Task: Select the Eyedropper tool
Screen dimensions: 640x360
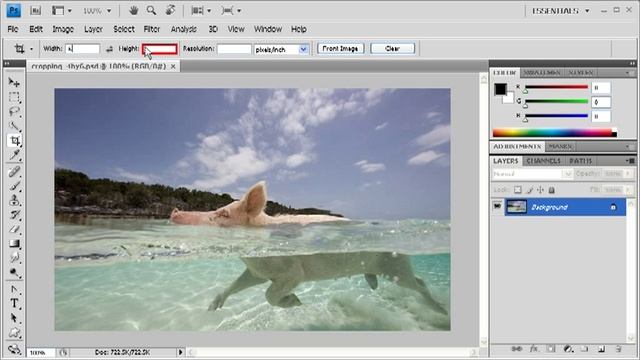Action: coord(14,155)
